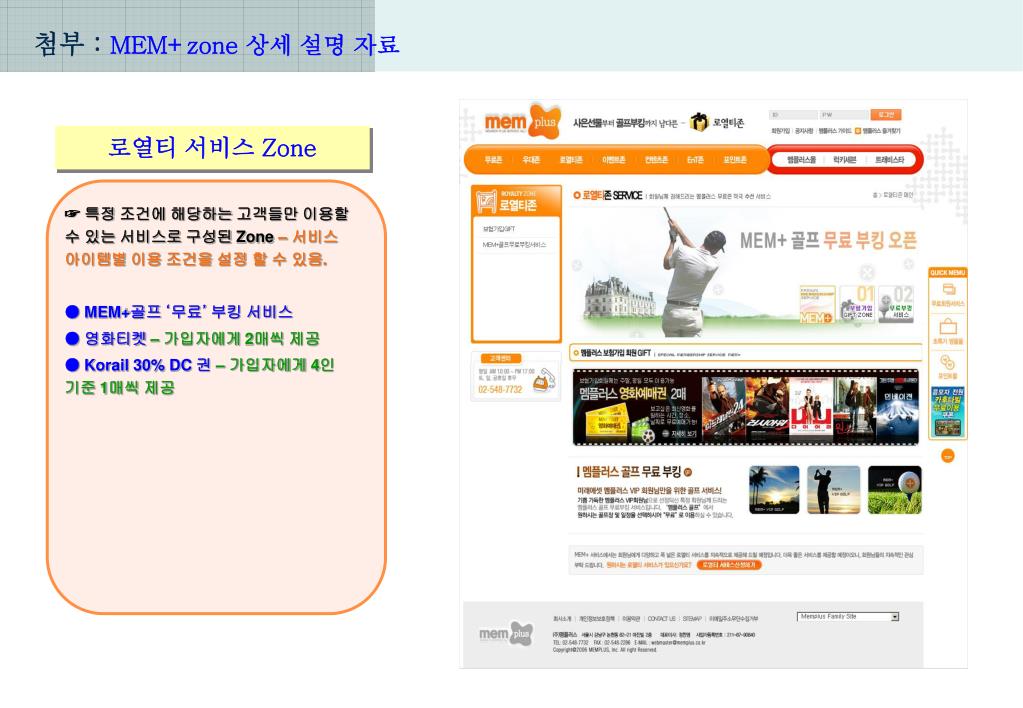This screenshot has height=708, width=1023.
Task: Click the telephone icon in customer center box
Action: pos(543,380)
